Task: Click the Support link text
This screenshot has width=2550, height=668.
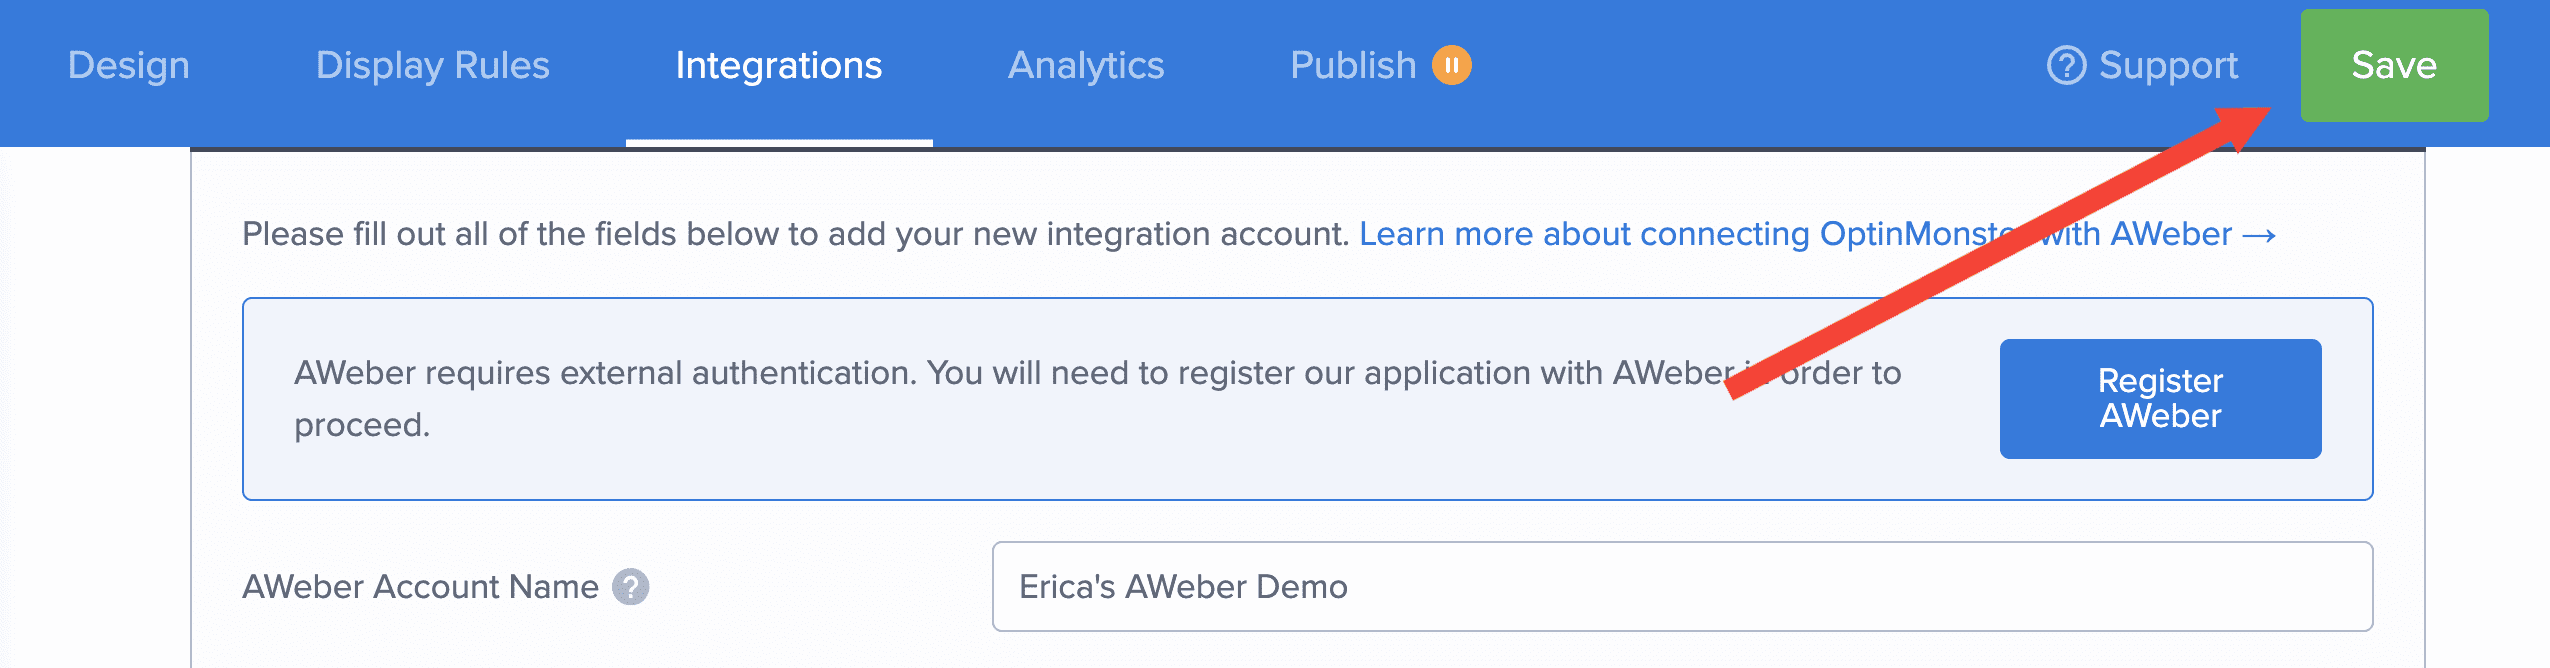Action: pos(2168,66)
